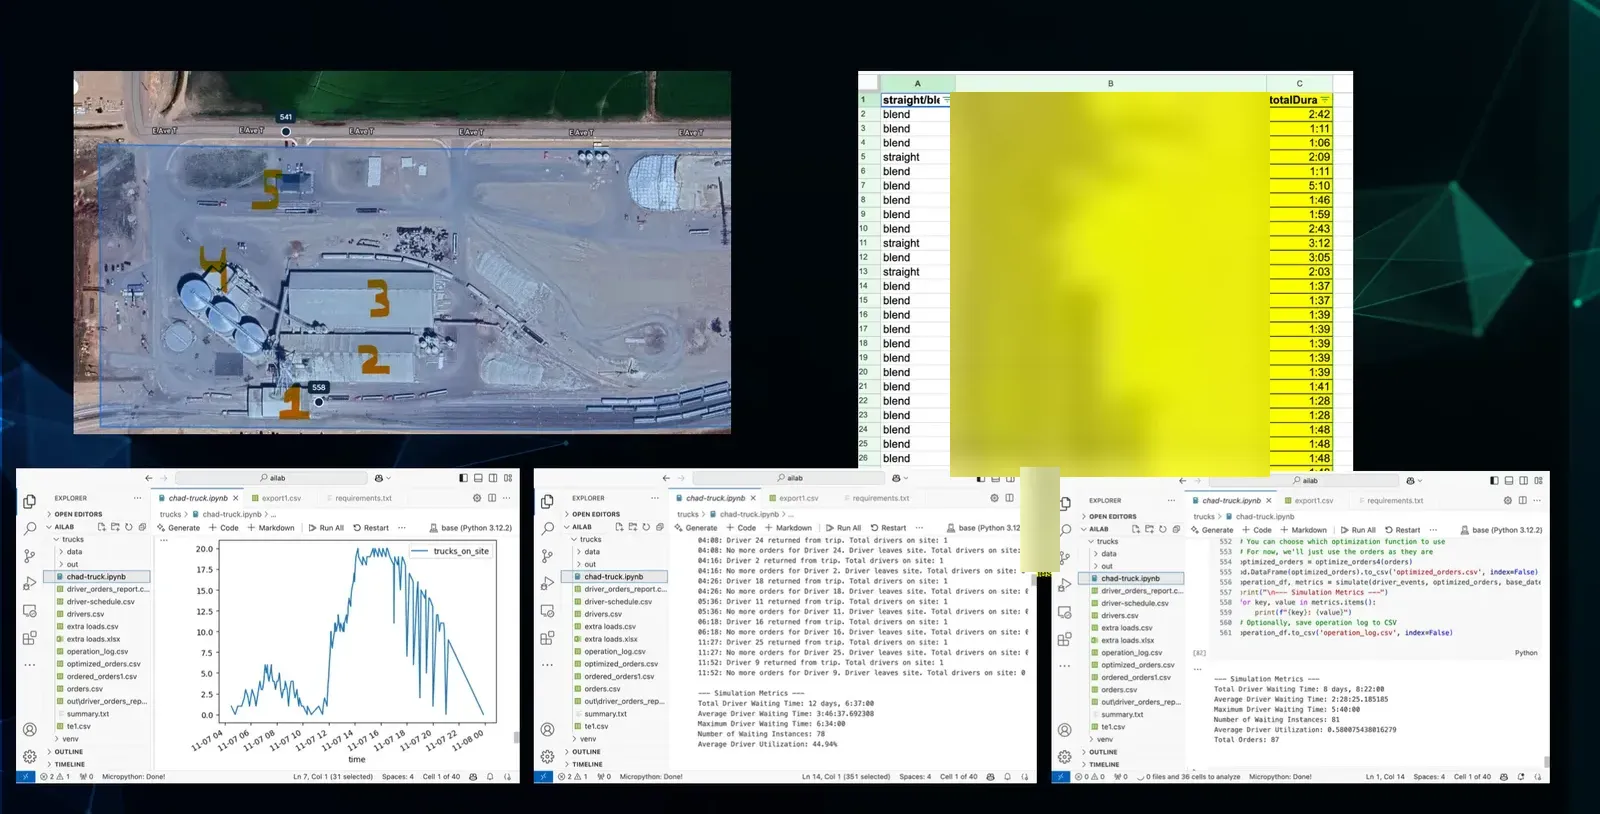The width and height of the screenshot is (1600, 814).
Task: Switch to requirements.txt tab in chart window
Action: point(363,498)
